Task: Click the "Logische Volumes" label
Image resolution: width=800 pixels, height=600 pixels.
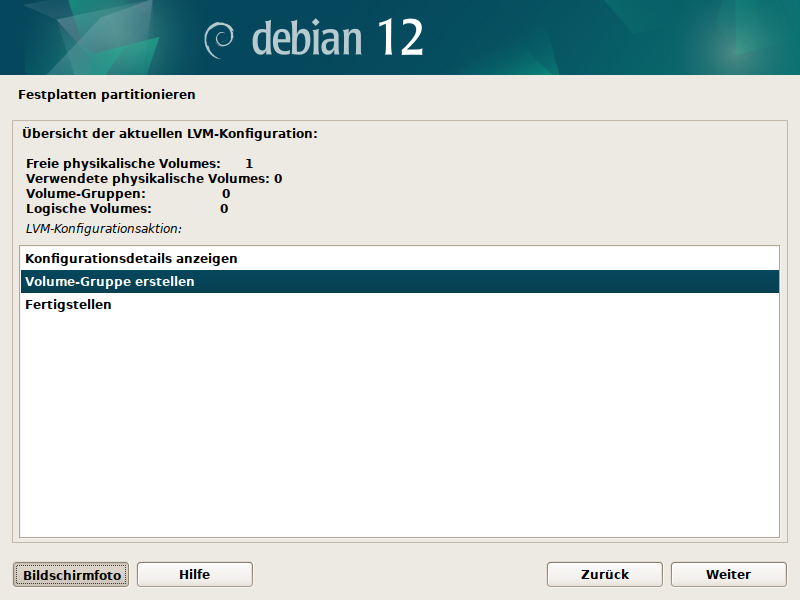Action: point(88,209)
